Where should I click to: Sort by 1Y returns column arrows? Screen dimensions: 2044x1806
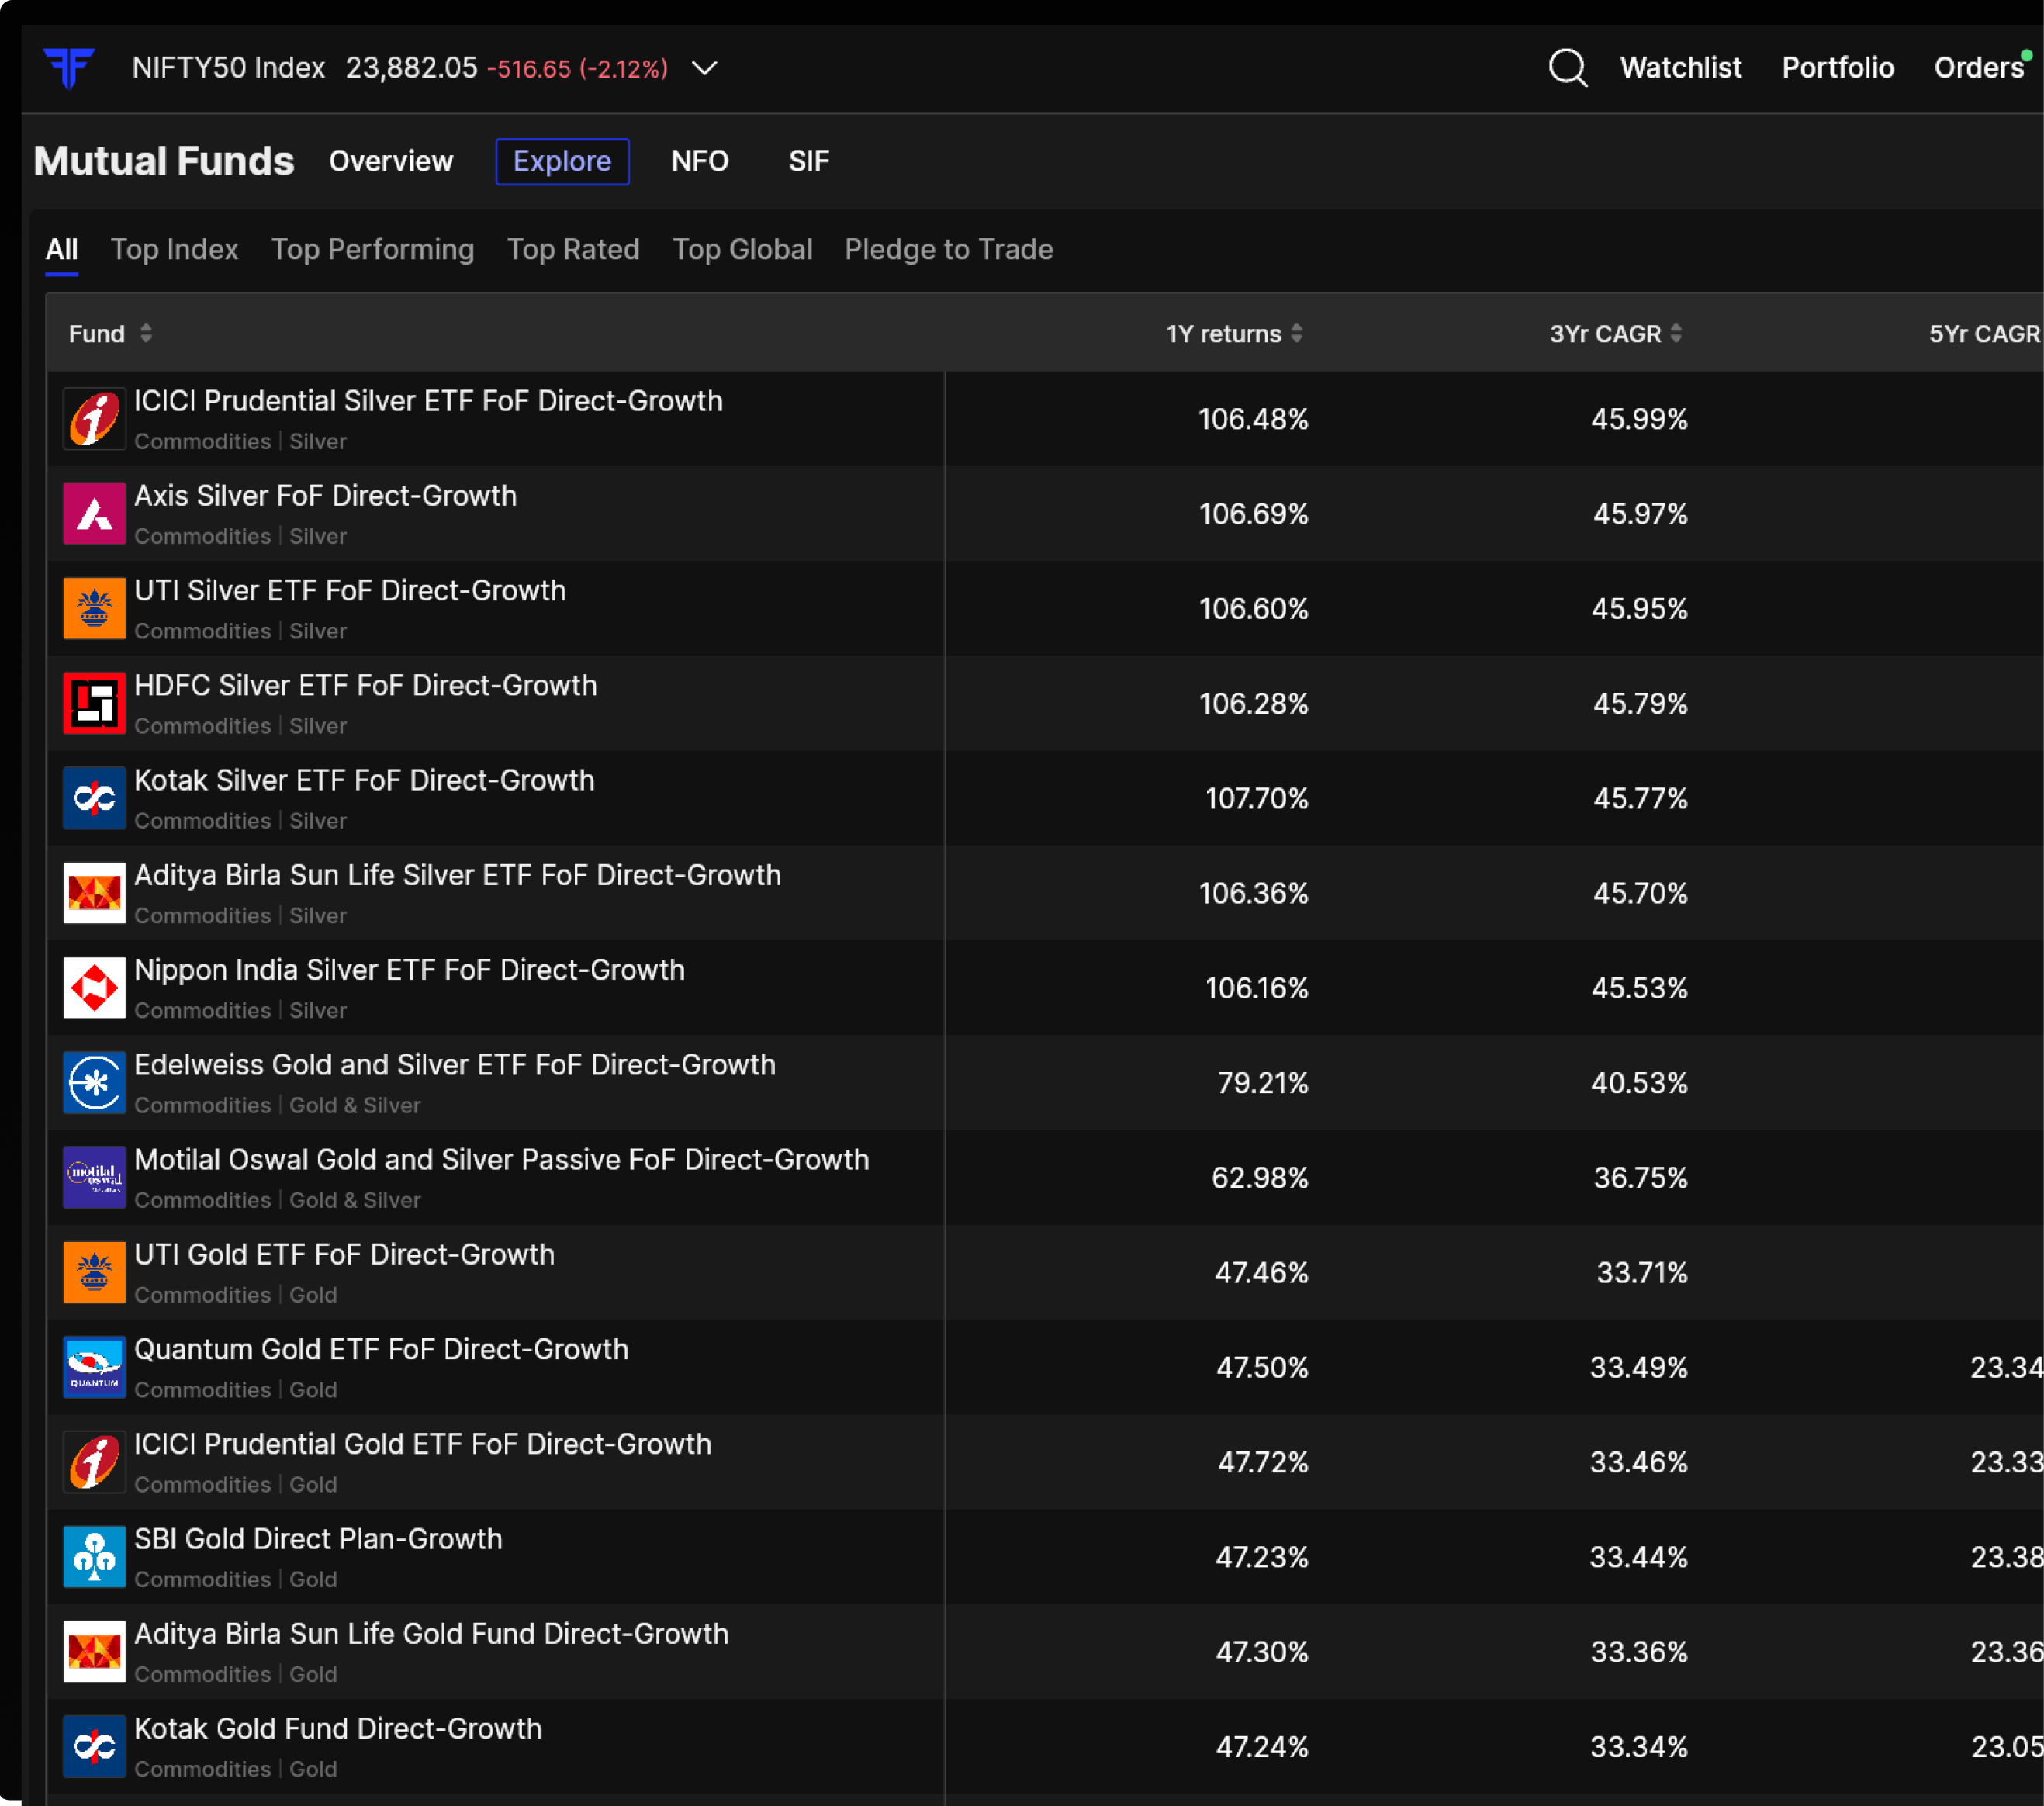point(1296,333)
